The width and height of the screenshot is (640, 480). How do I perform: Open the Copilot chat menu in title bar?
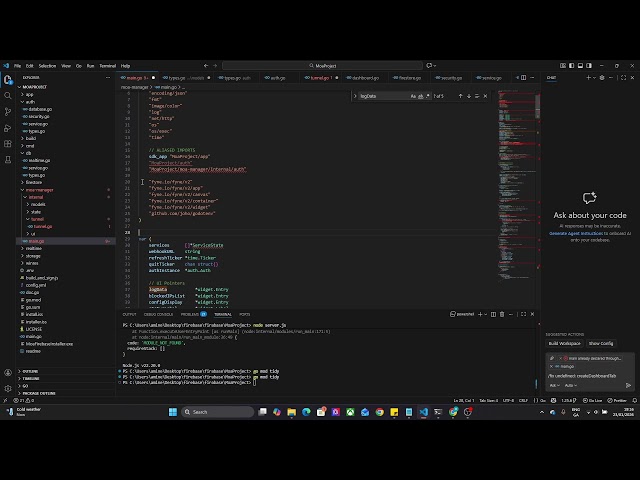point(431,65)
